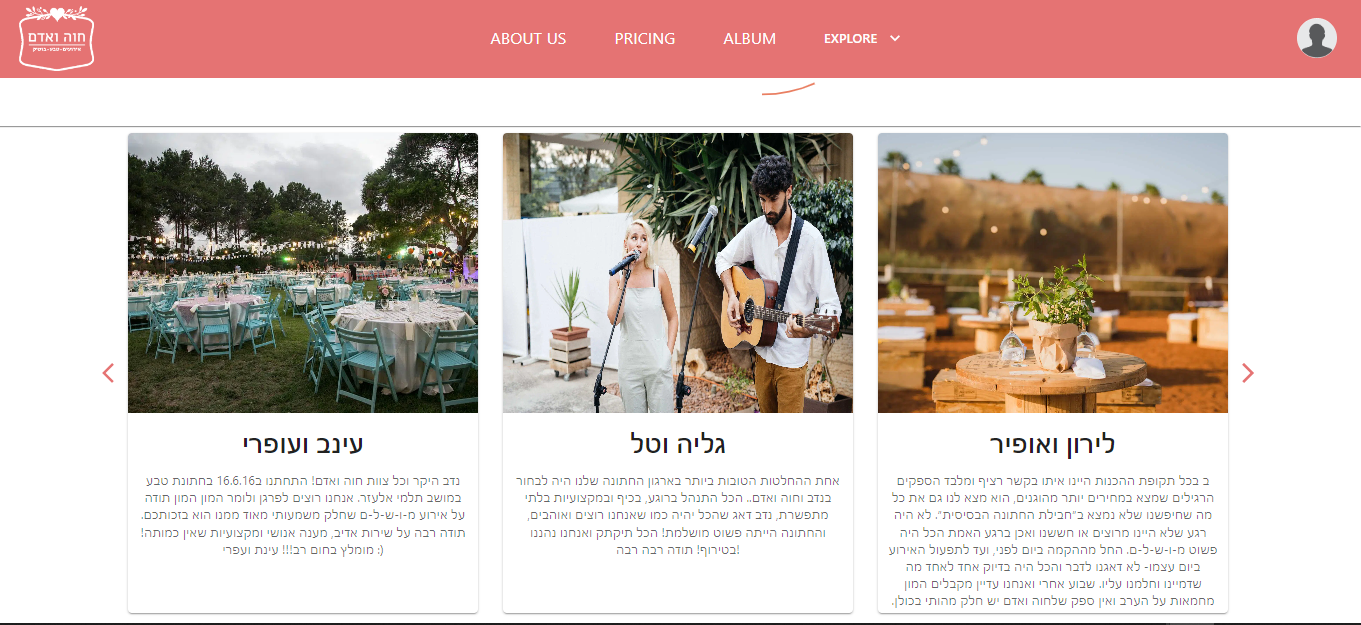Viewport: 1361px width, 625px height.
Task: View the singer and guitarist photo
Action: click(x=678, y=273)
